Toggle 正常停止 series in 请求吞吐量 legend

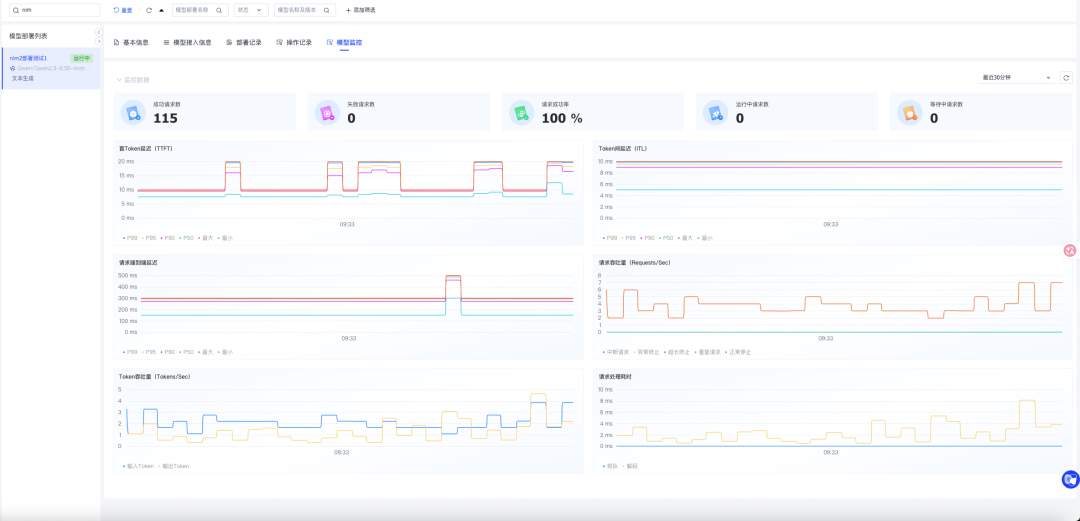(738, 352)
